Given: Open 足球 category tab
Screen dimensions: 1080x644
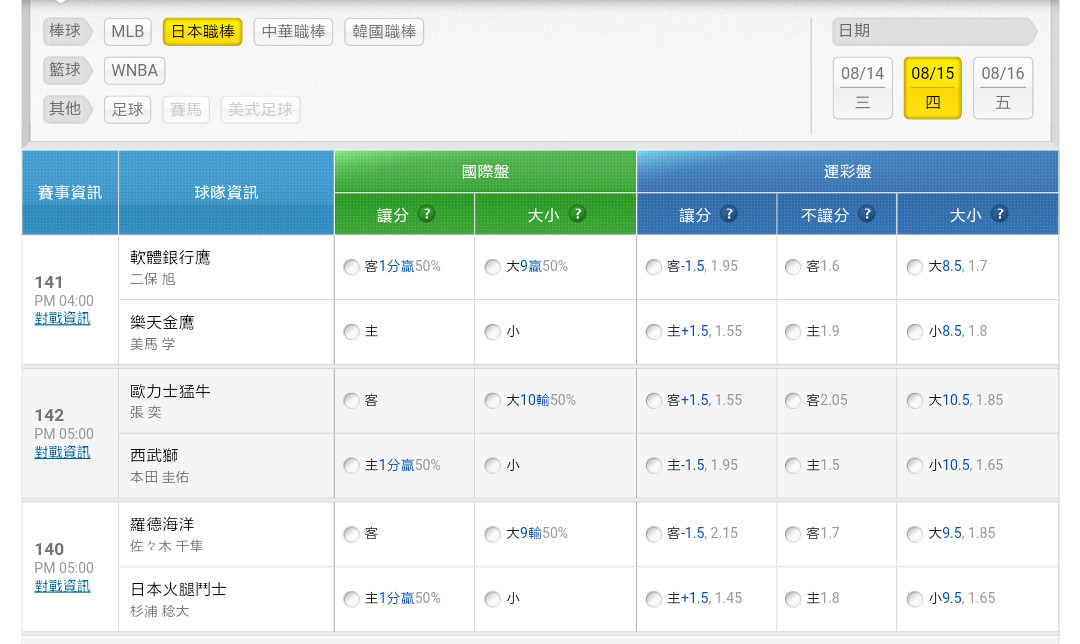Looking at the screenshot, I should click(127, 110).
